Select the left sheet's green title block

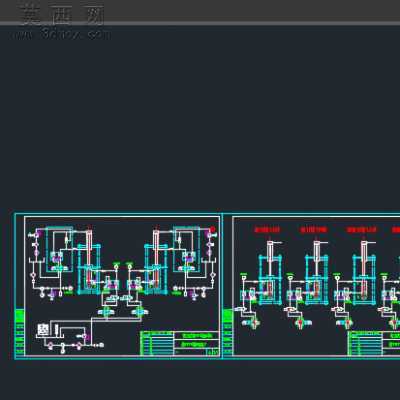[x=180, y=343]
